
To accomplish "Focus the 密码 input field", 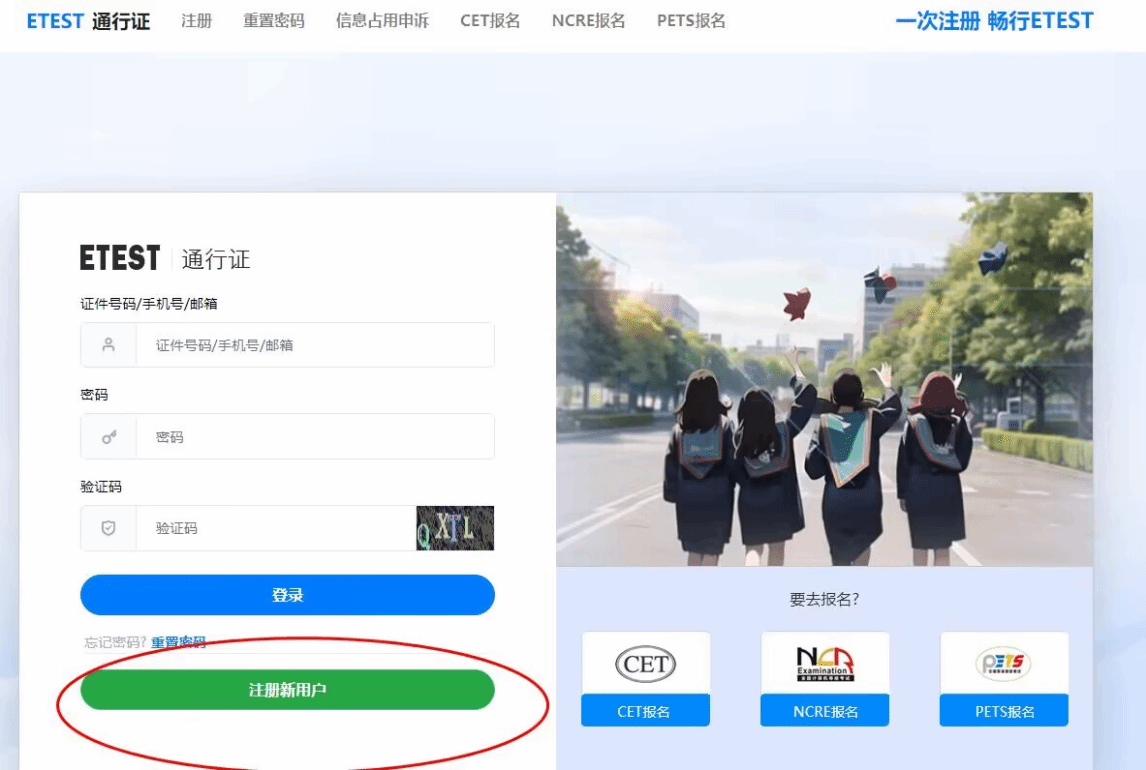I will point(314,437).
